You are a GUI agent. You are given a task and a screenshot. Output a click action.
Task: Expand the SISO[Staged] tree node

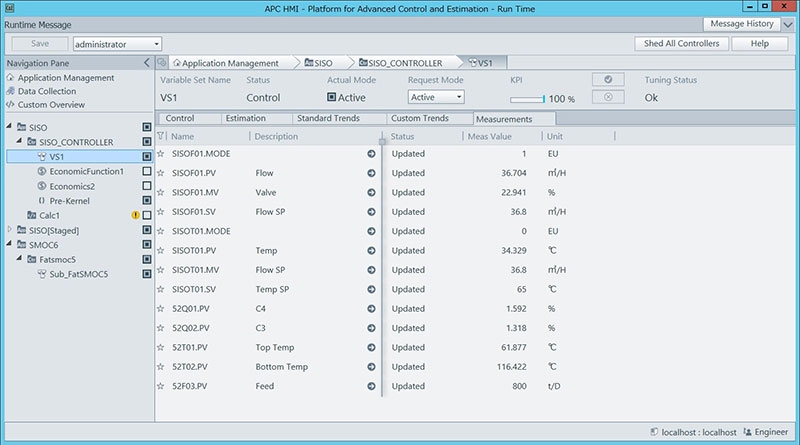[9, 230]
